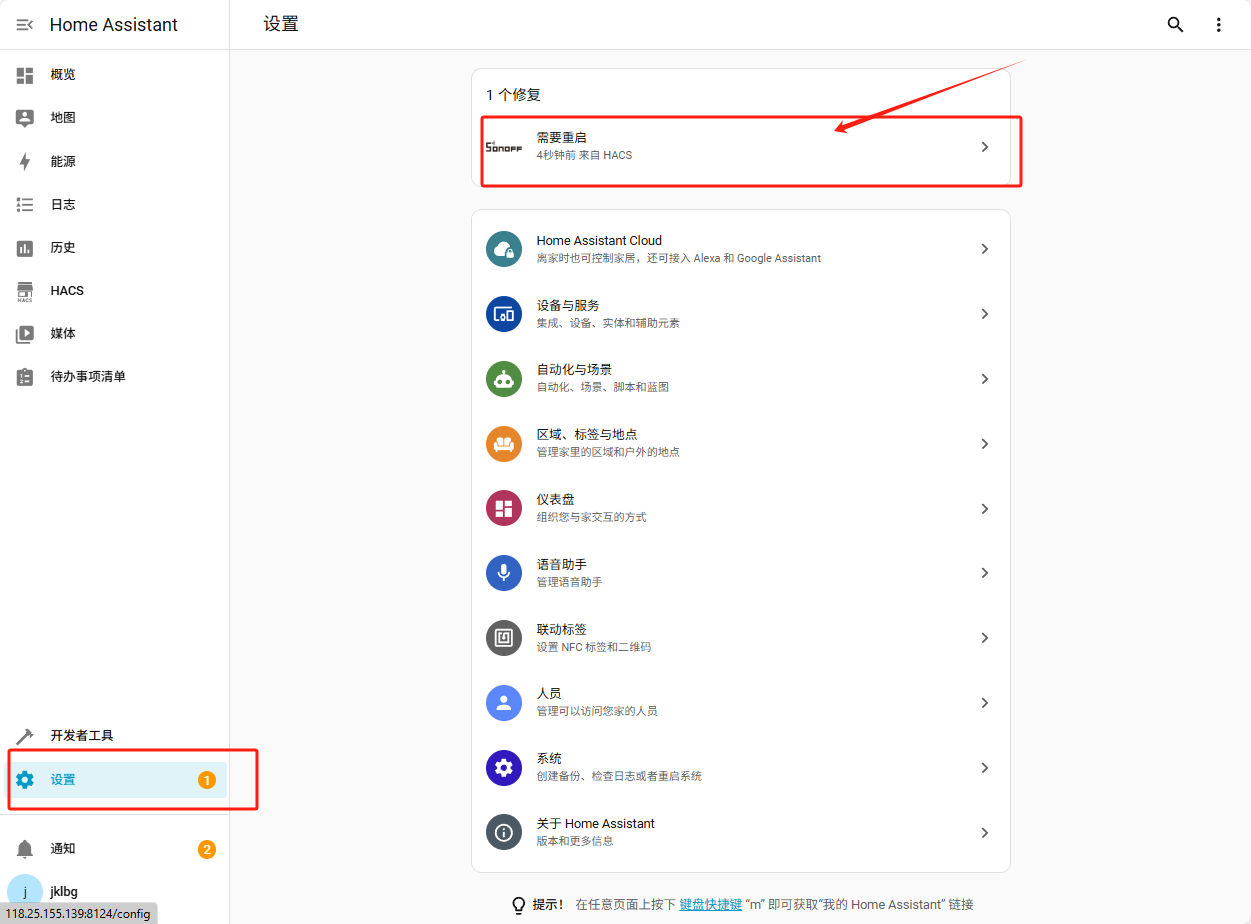Open chevron on 系统 row
This screenshot has width=1251, height=924.
click(985, 768)
